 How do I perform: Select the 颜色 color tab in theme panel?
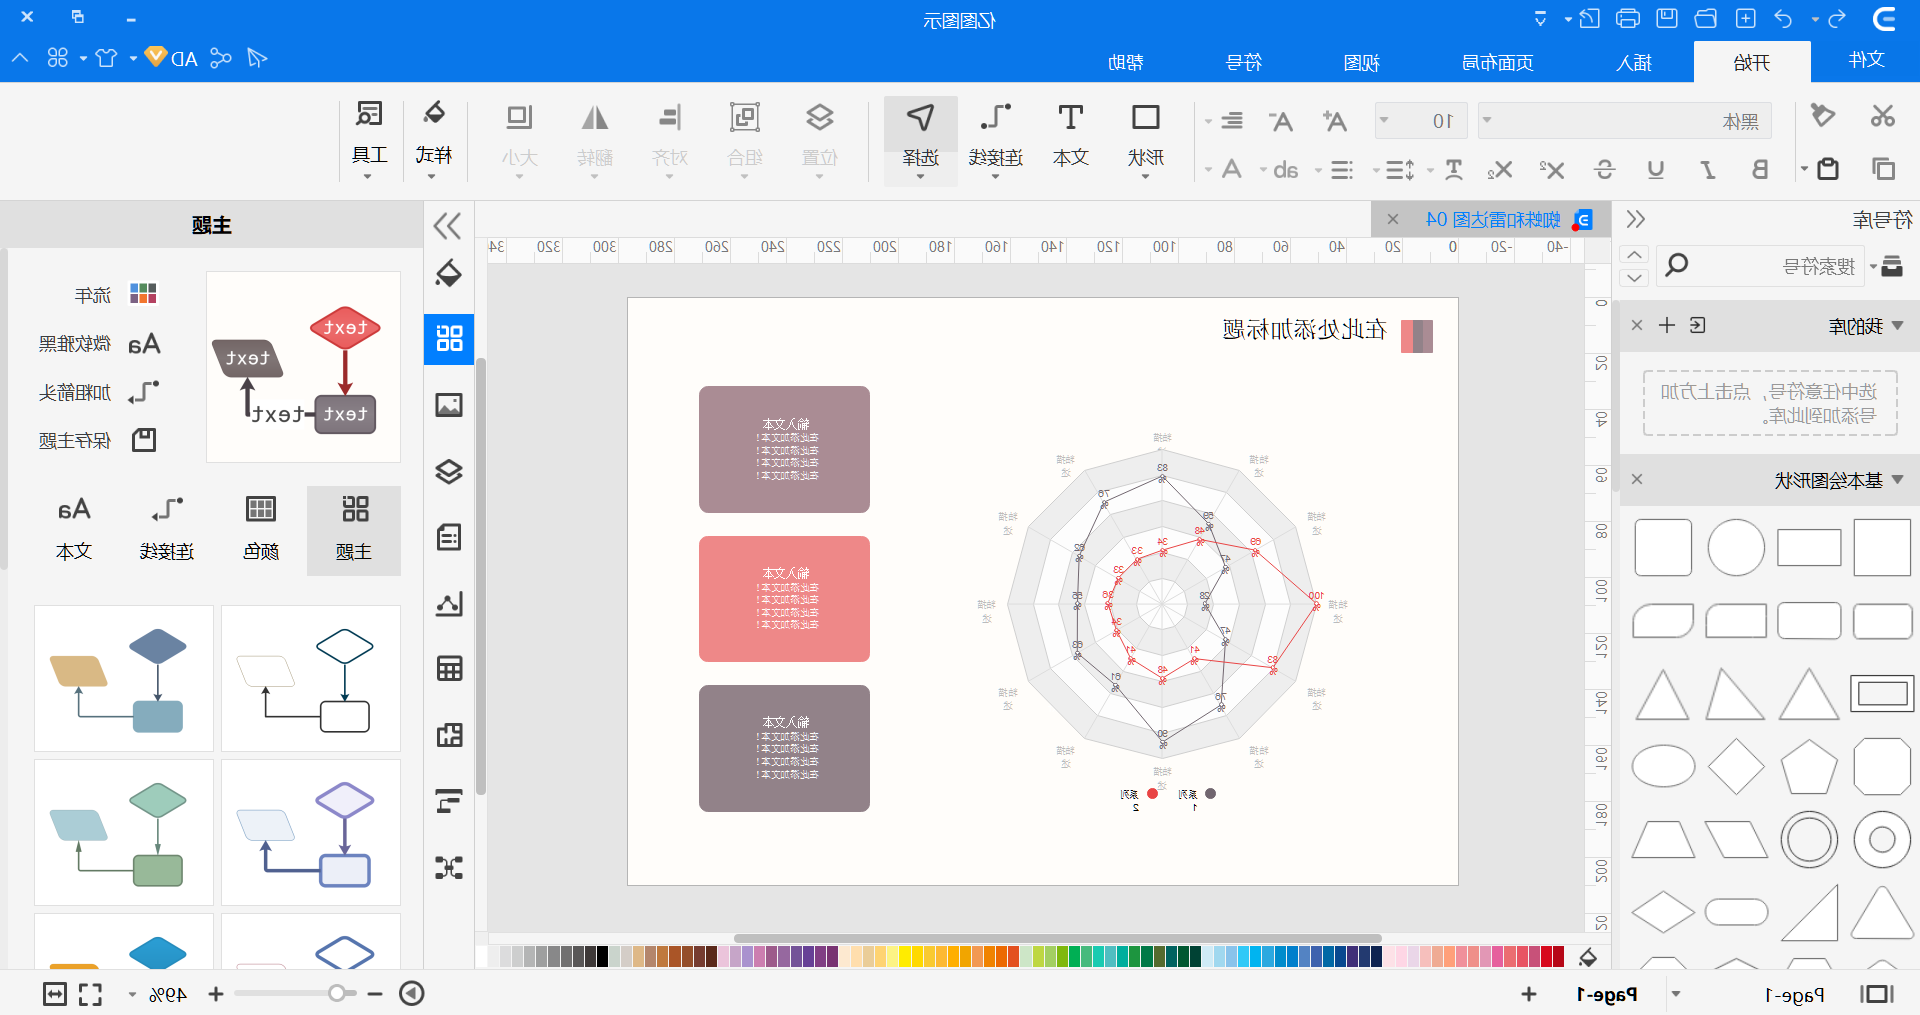[260, 530]
